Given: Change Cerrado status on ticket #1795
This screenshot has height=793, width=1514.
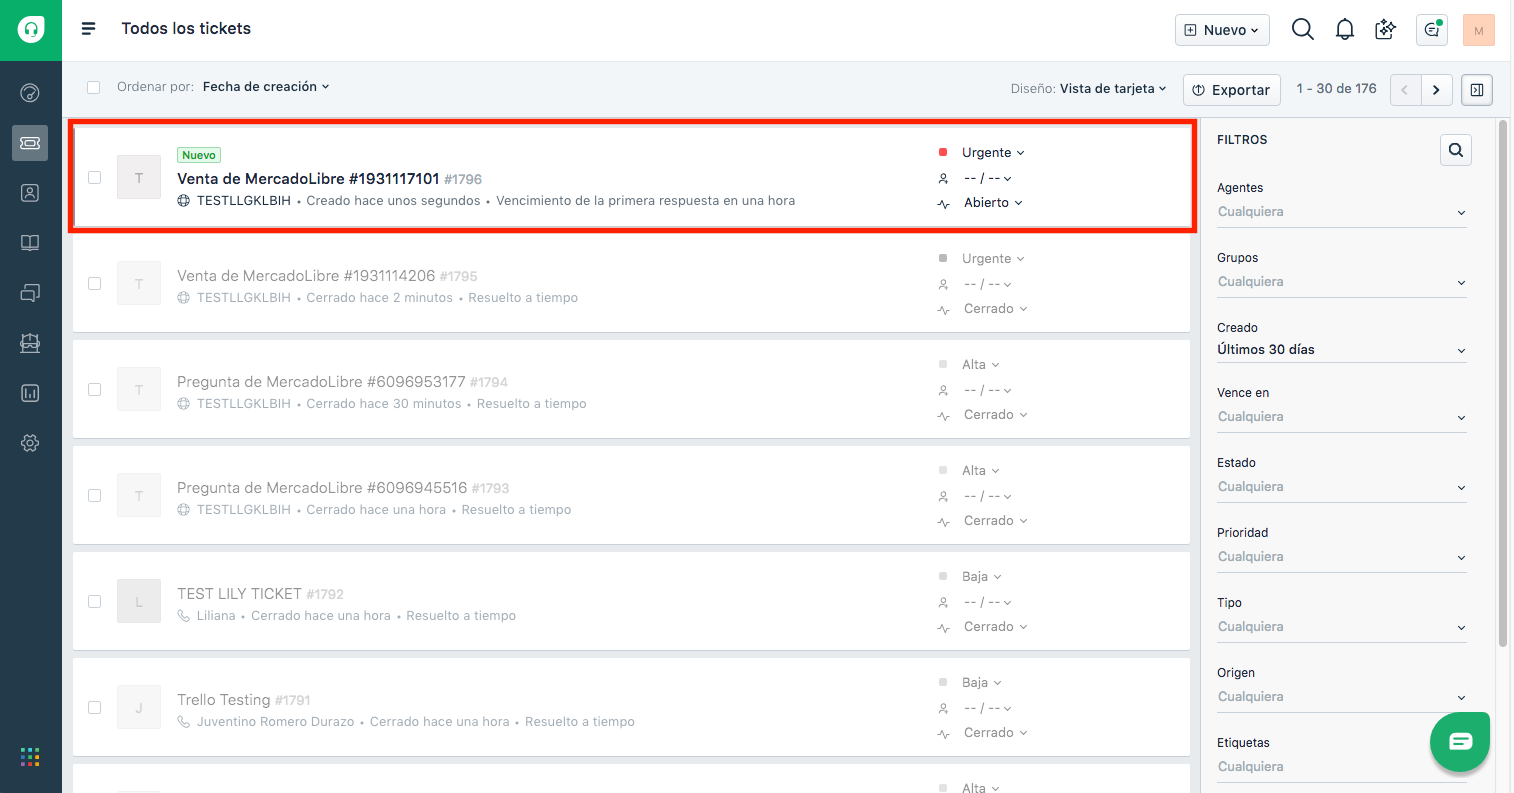Looking at the screenshot, I should tap(995, 309).
